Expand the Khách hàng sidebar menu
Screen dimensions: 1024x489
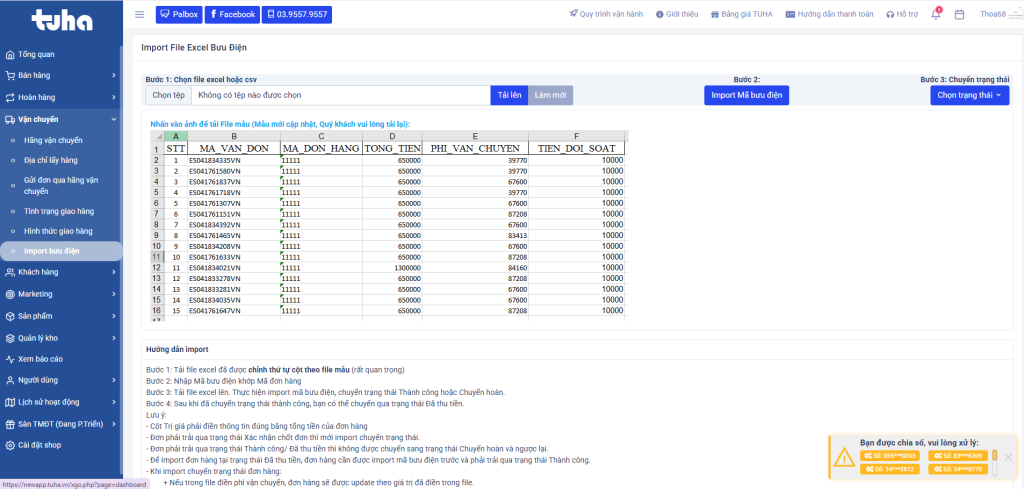60,272
